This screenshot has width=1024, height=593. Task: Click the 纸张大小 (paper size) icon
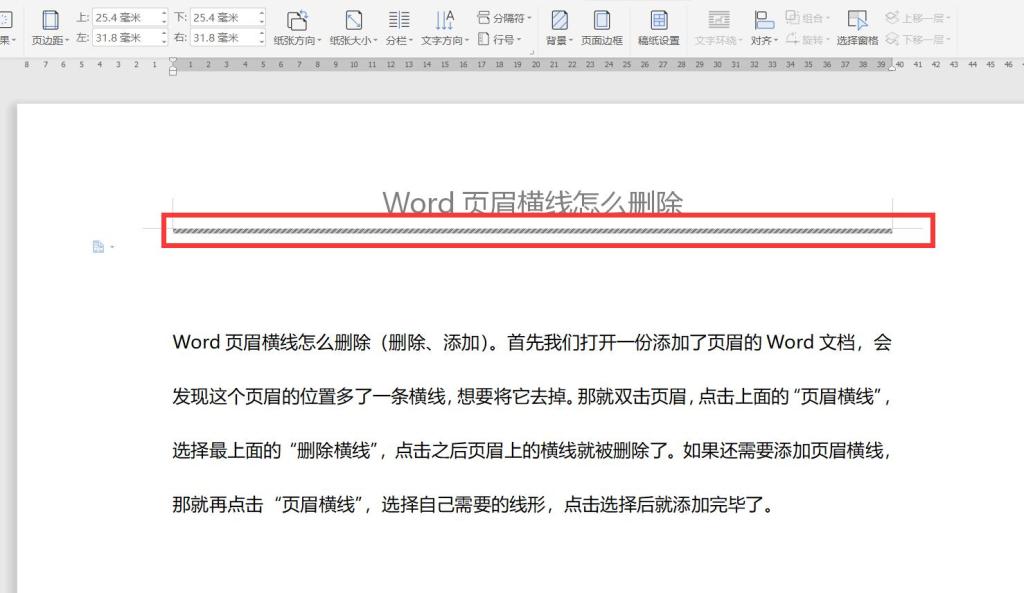(354, 20)
